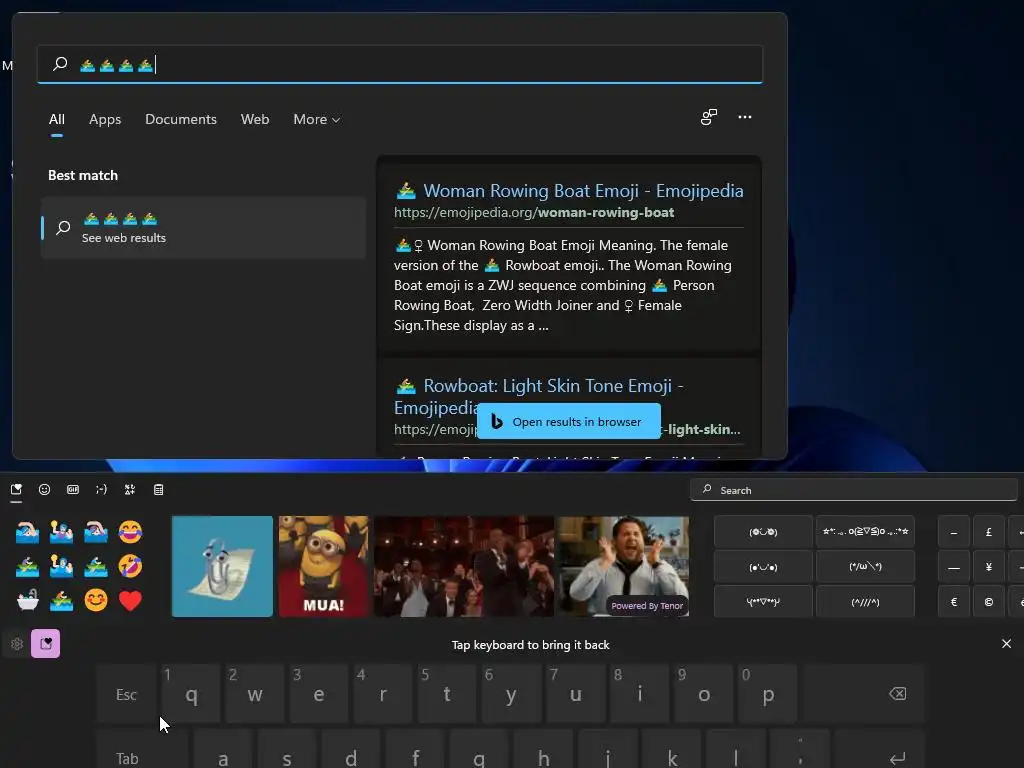Click the magnifier icon in Windows search box

(60, 64)
